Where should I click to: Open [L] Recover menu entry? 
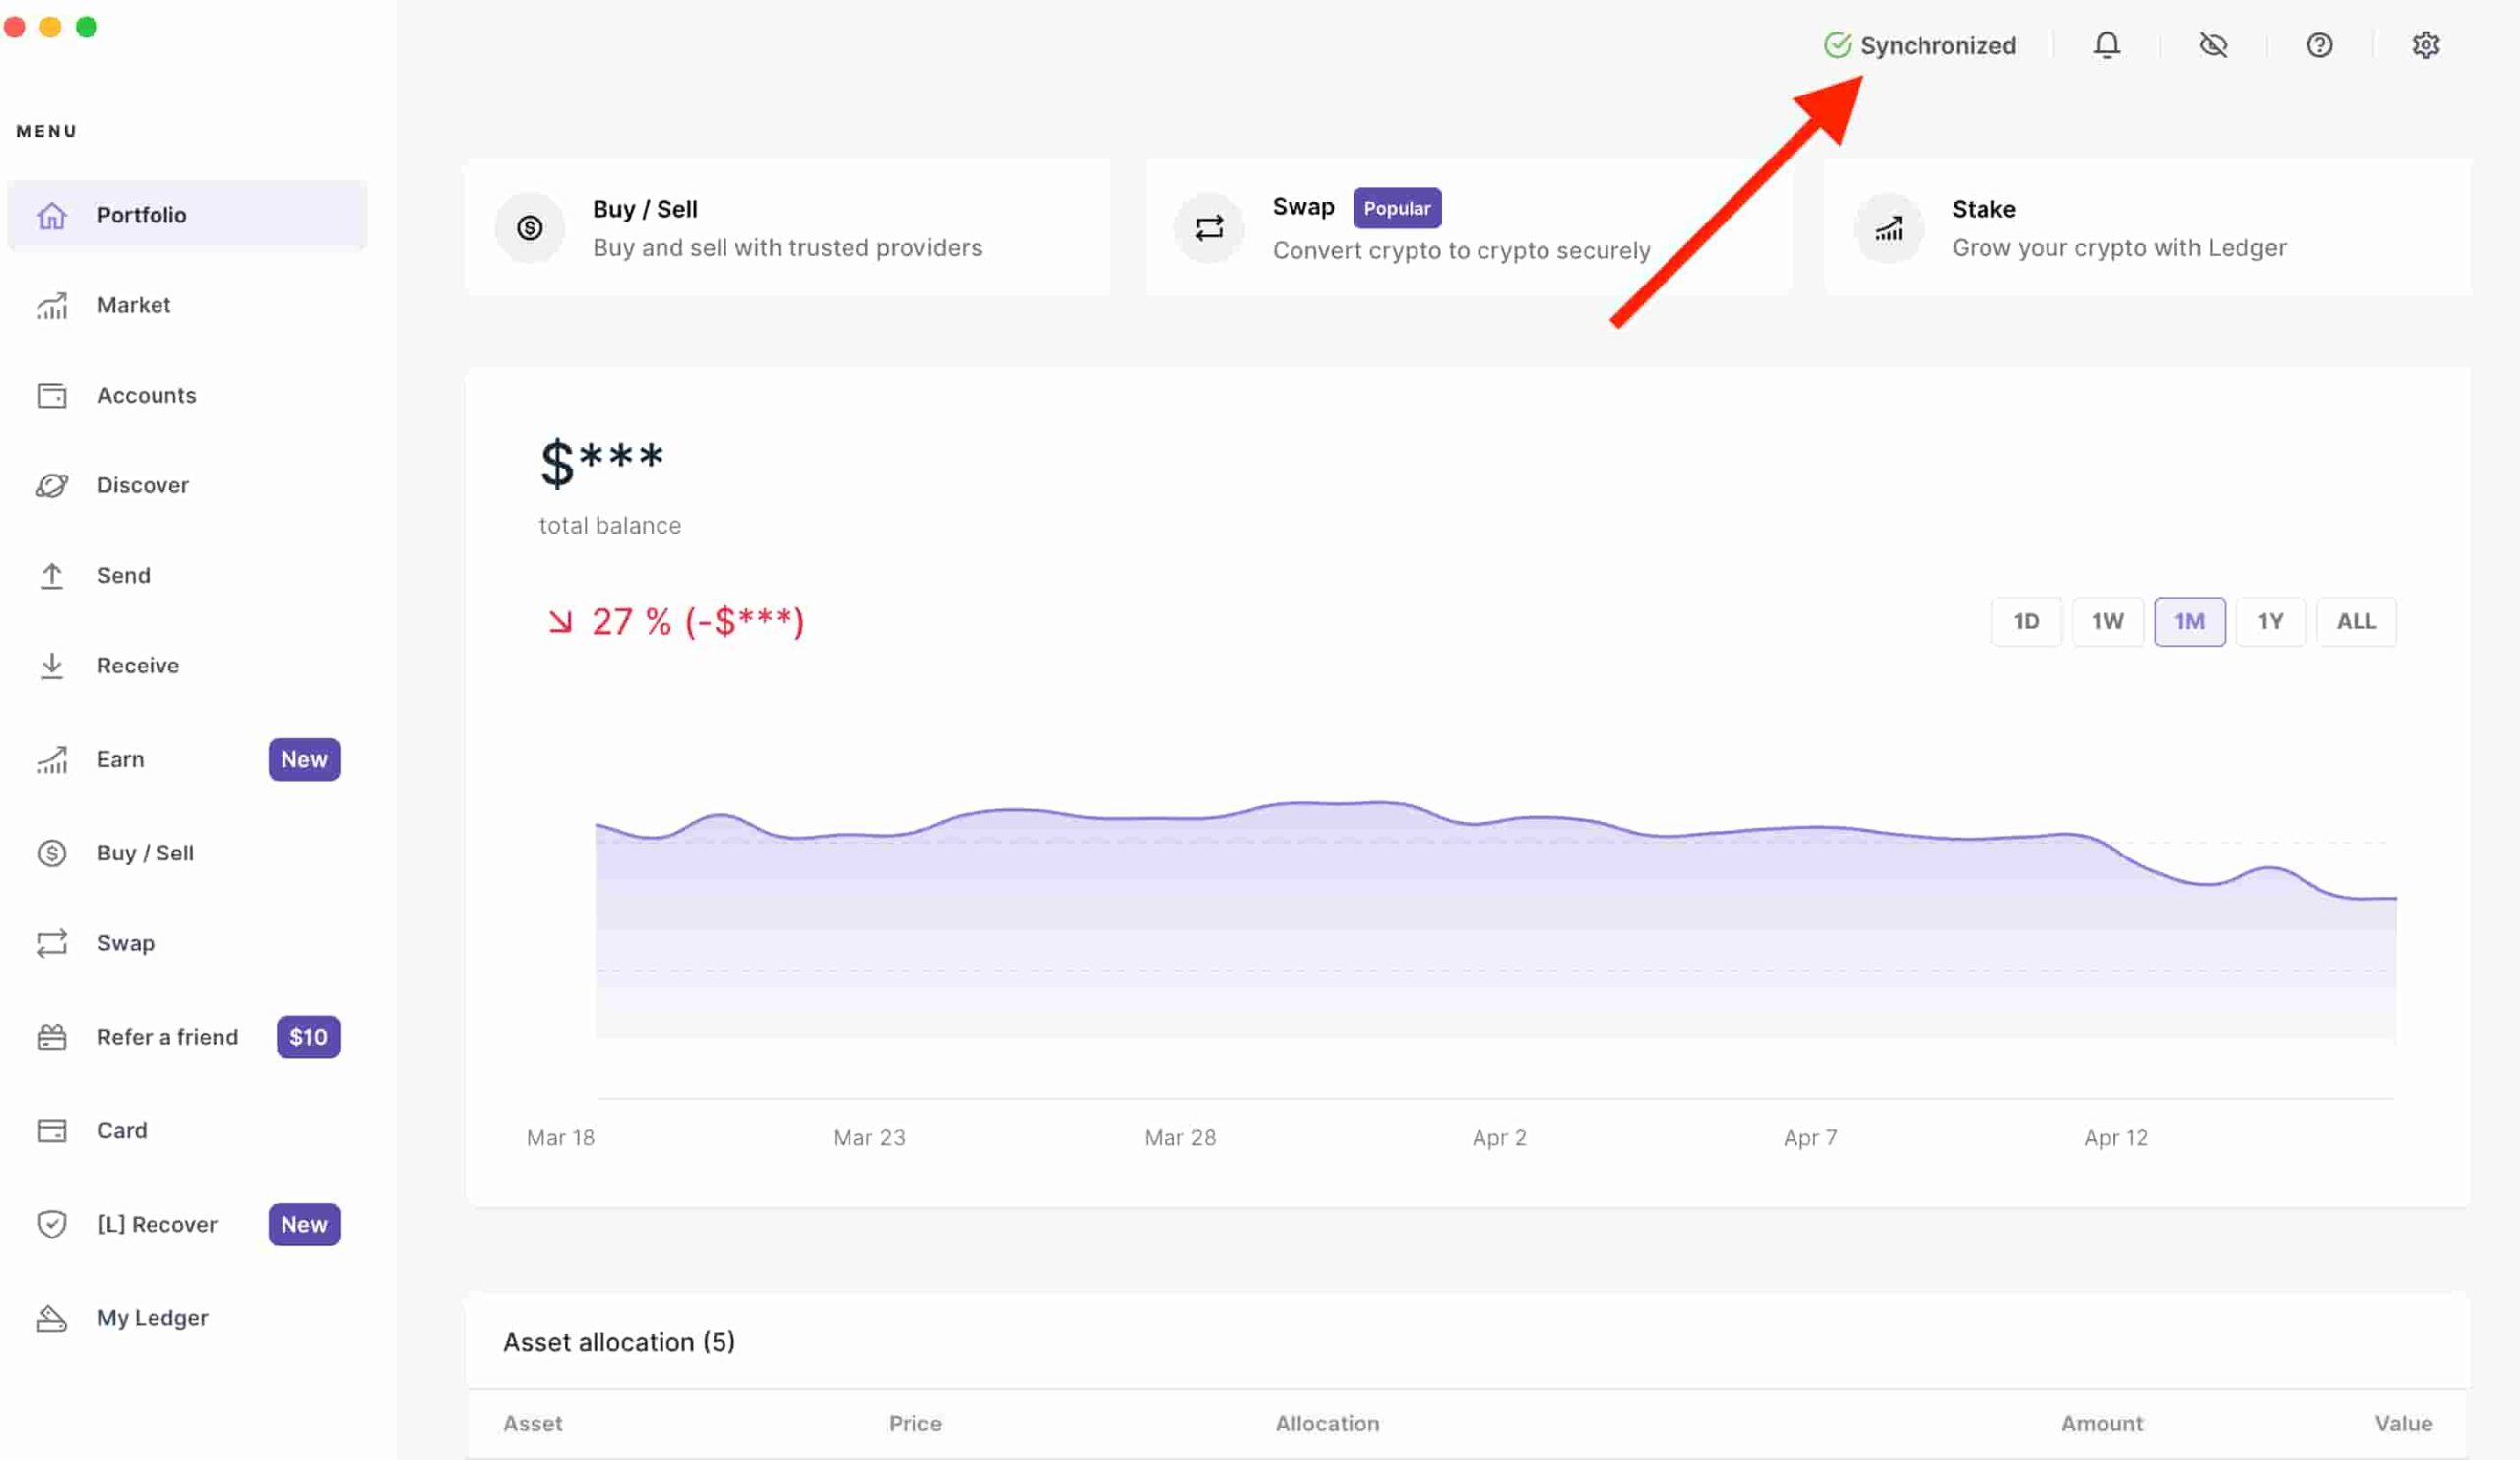coord(156,1224)
